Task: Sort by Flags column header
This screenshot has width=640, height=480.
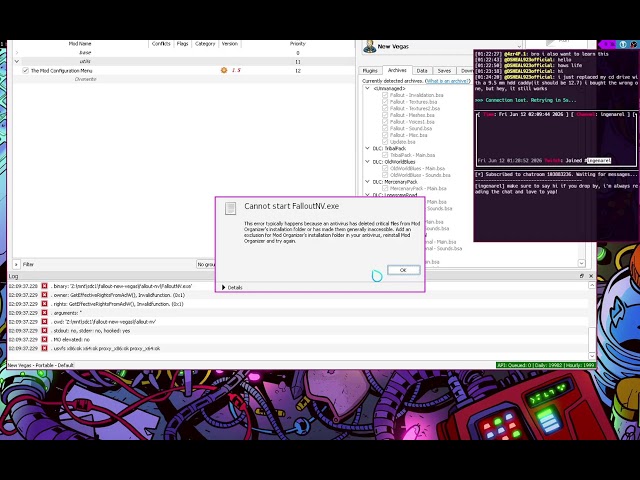Action: point(182,44)
